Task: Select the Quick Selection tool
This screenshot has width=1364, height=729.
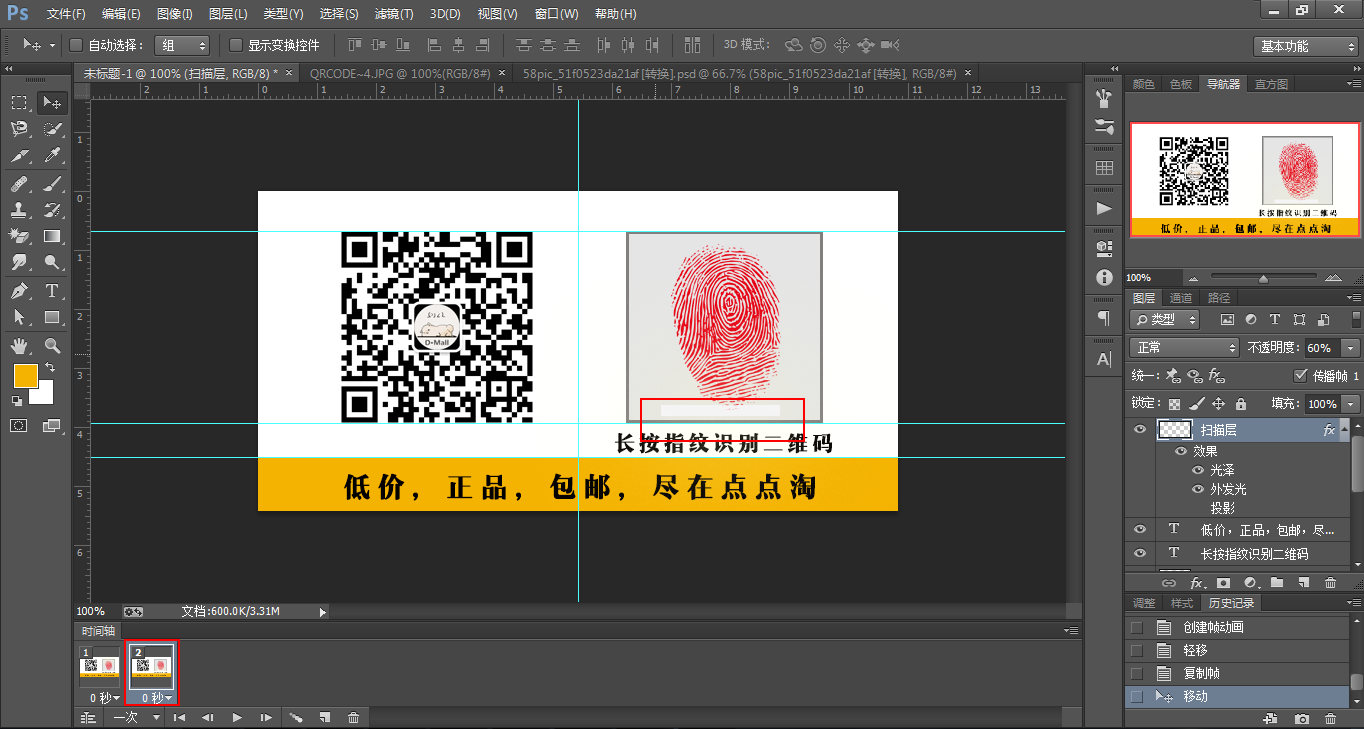Action: click(x=52, y=129)
